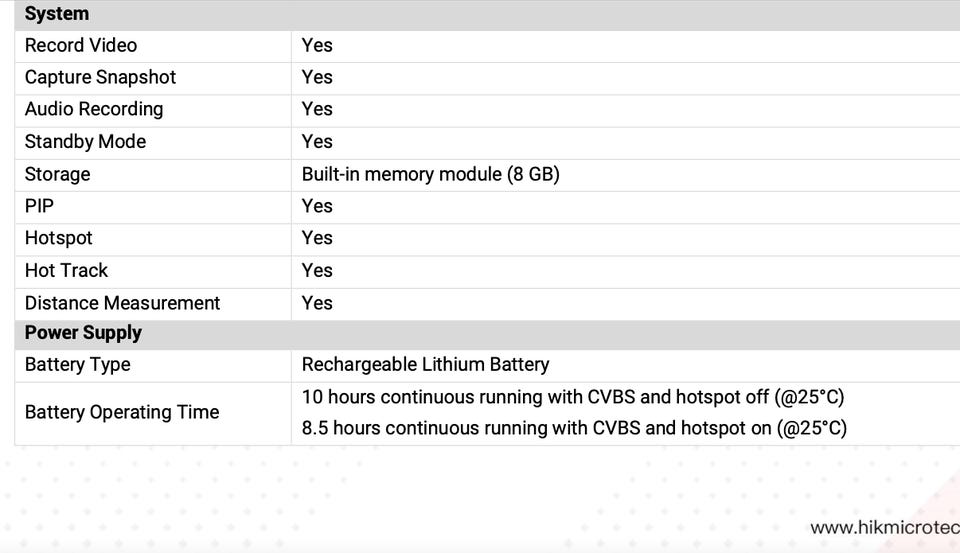
Task: Select the PIP row label
Action: tap(39, 206)
